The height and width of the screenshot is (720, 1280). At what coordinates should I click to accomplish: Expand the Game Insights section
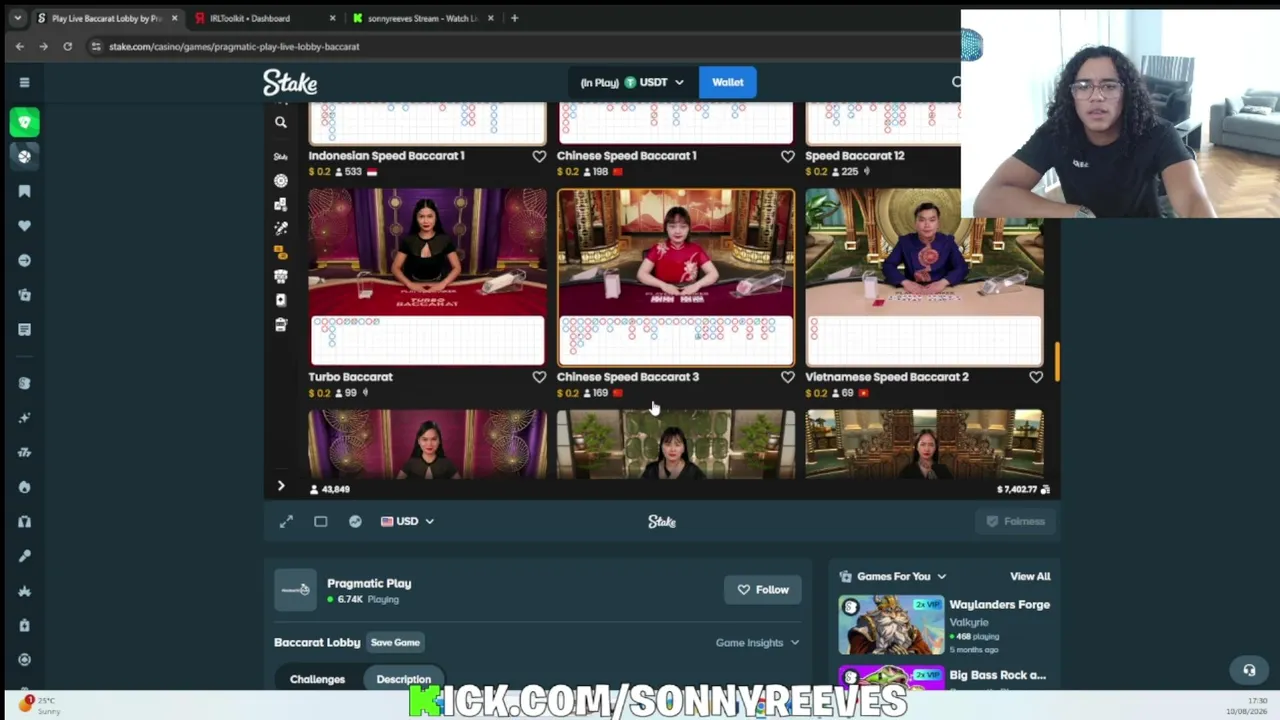coord(757,643)
